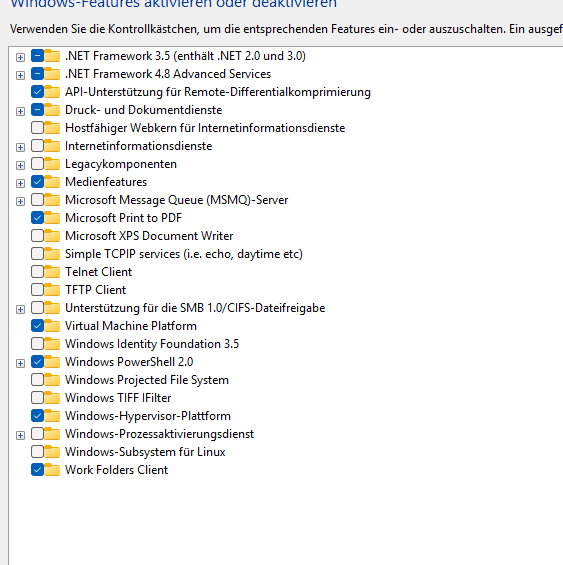Select 'Windows-Prozessaktivierungsdienst' row text
This screenshot has width=563, height=565.
160,434
